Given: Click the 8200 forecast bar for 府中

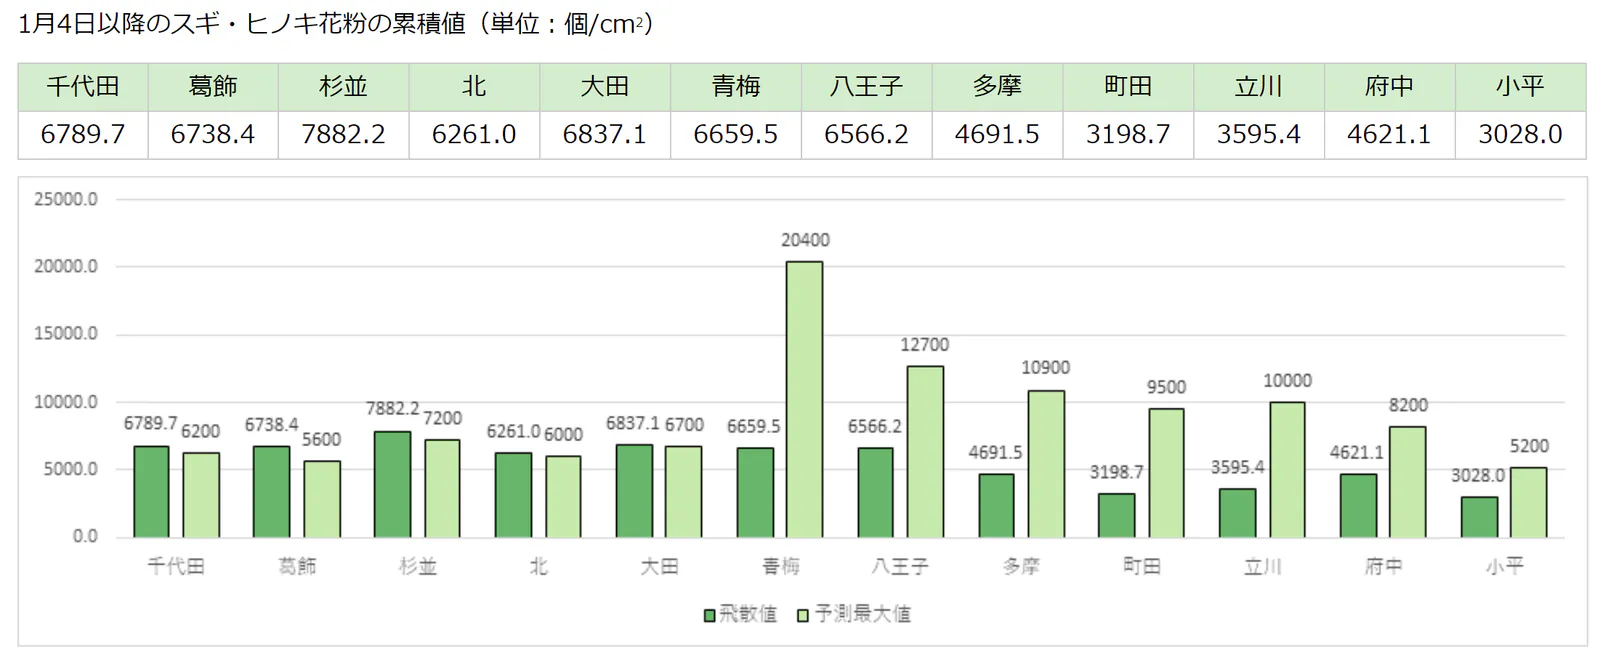Looking at the screenshot, I should [1408, 482].
